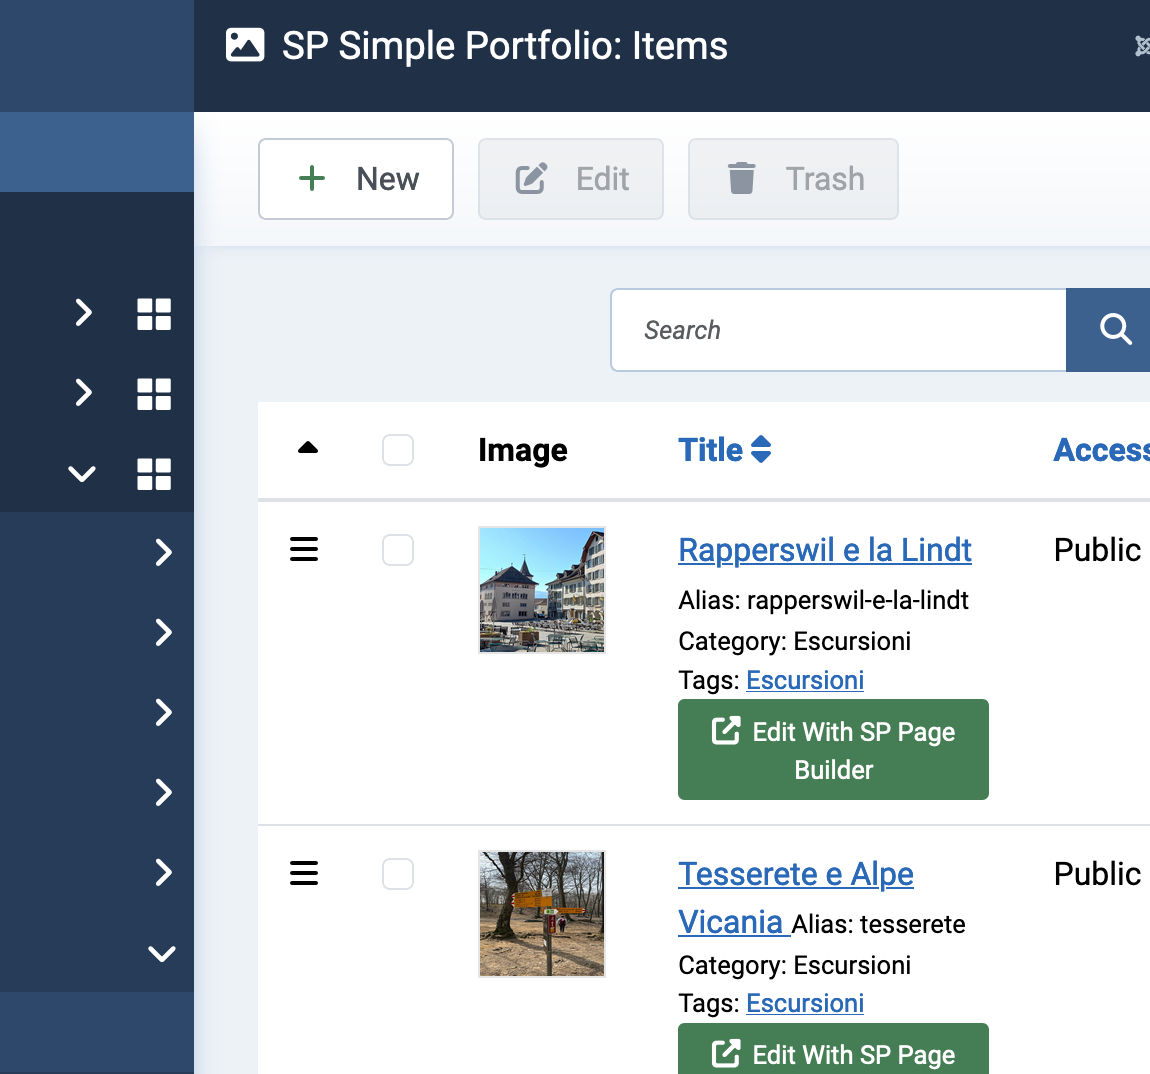Viewport: 1150px width, 1074px height.
Task: Click into the Search input field
Action: pyautogui.click(x=838, y=330)
